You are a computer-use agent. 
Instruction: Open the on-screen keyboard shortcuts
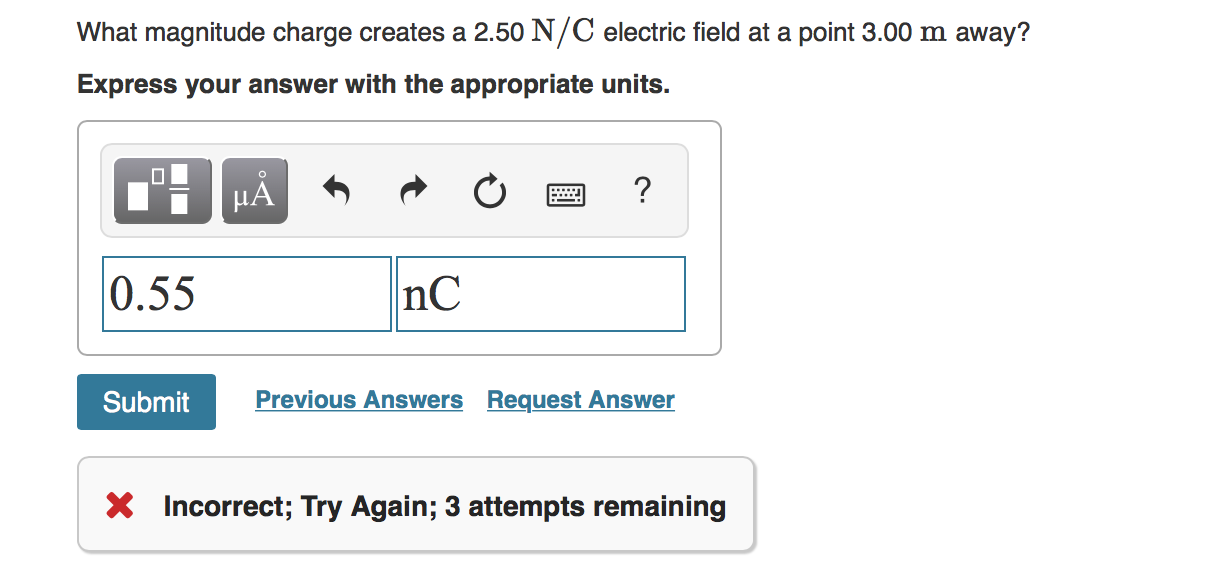point(564,193)
